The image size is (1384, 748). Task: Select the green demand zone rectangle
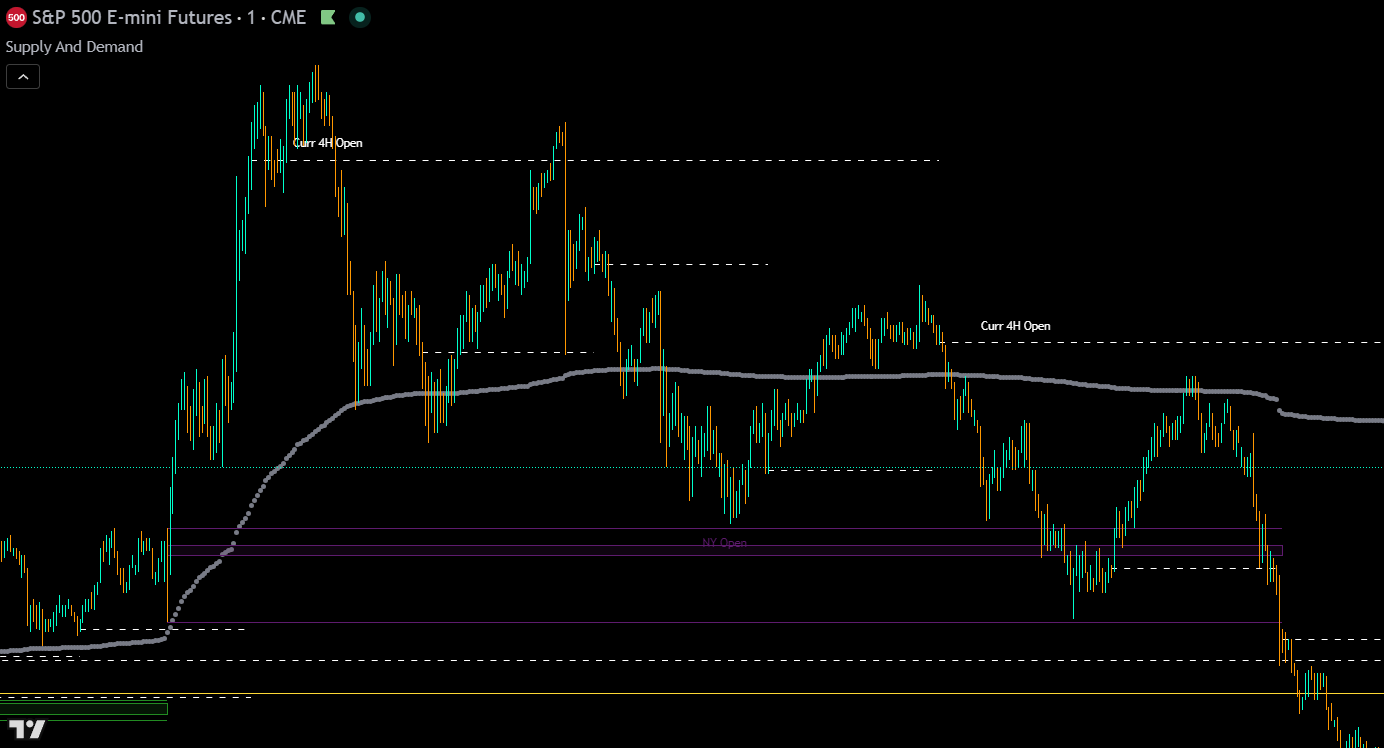pyautogui.click(x=83, y=709)
